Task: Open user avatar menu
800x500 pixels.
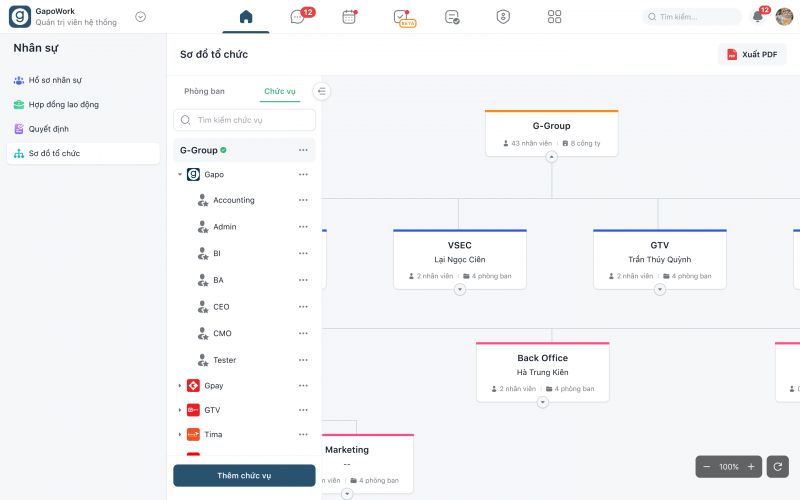Action: pyautogui.click(x=784, y=17)
